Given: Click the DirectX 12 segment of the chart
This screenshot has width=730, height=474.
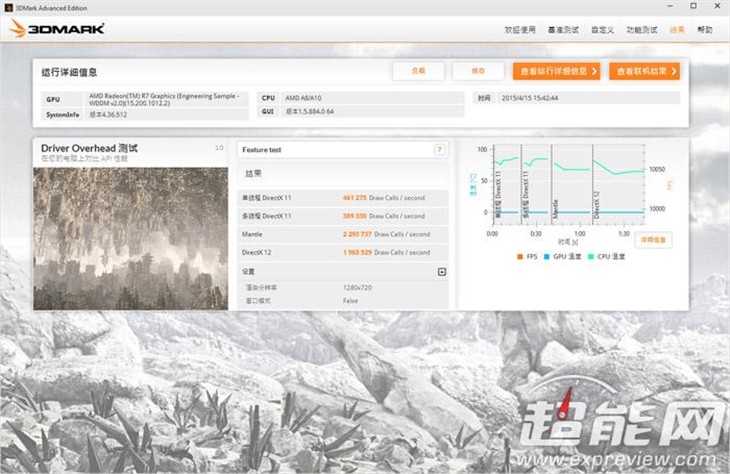Looking at the screenshot, I should (x=618, y=185).
